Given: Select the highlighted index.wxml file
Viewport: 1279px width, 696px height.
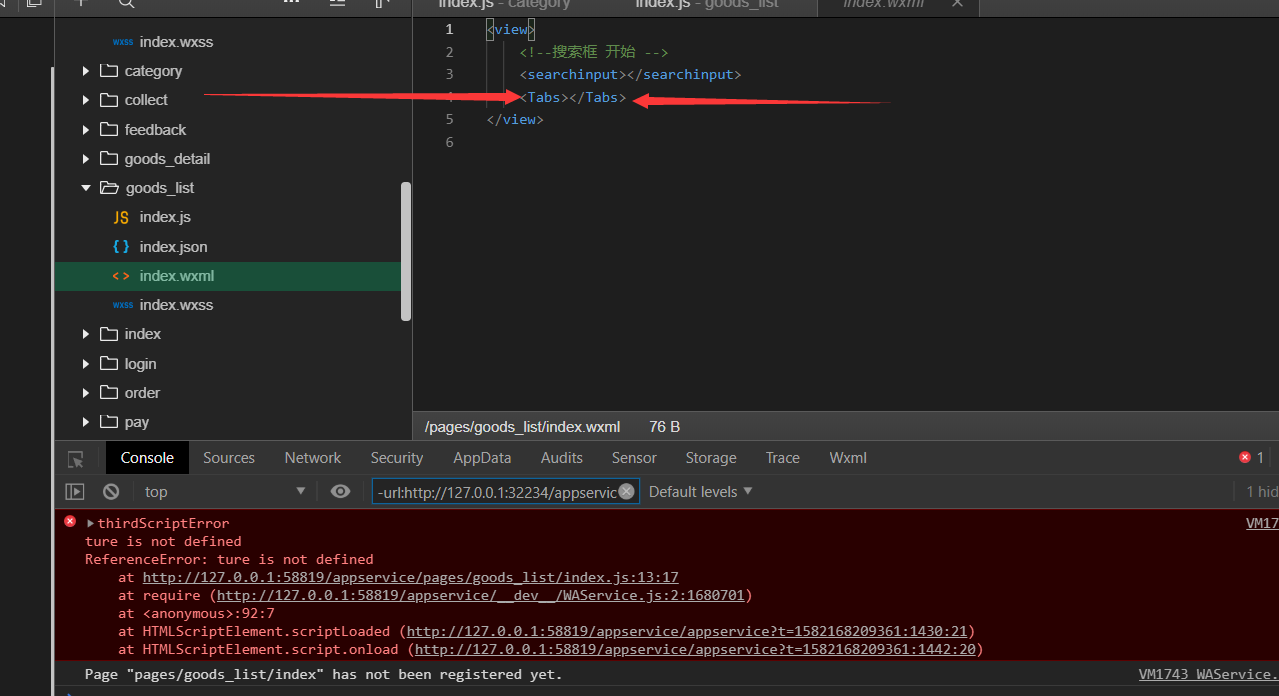Looking at the screenshot, I should pos(228,276).
